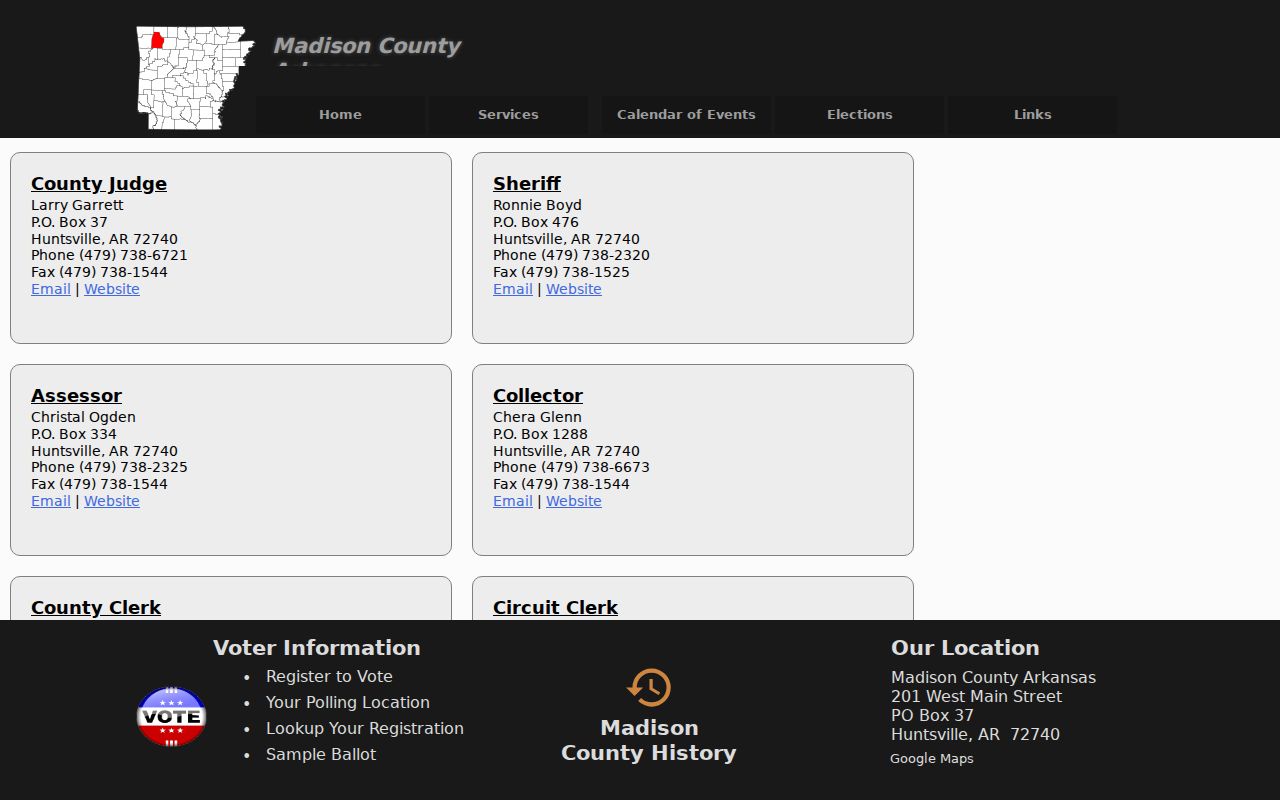Go to Calendar of Events

pyautogui.click(x=686, y=114)
